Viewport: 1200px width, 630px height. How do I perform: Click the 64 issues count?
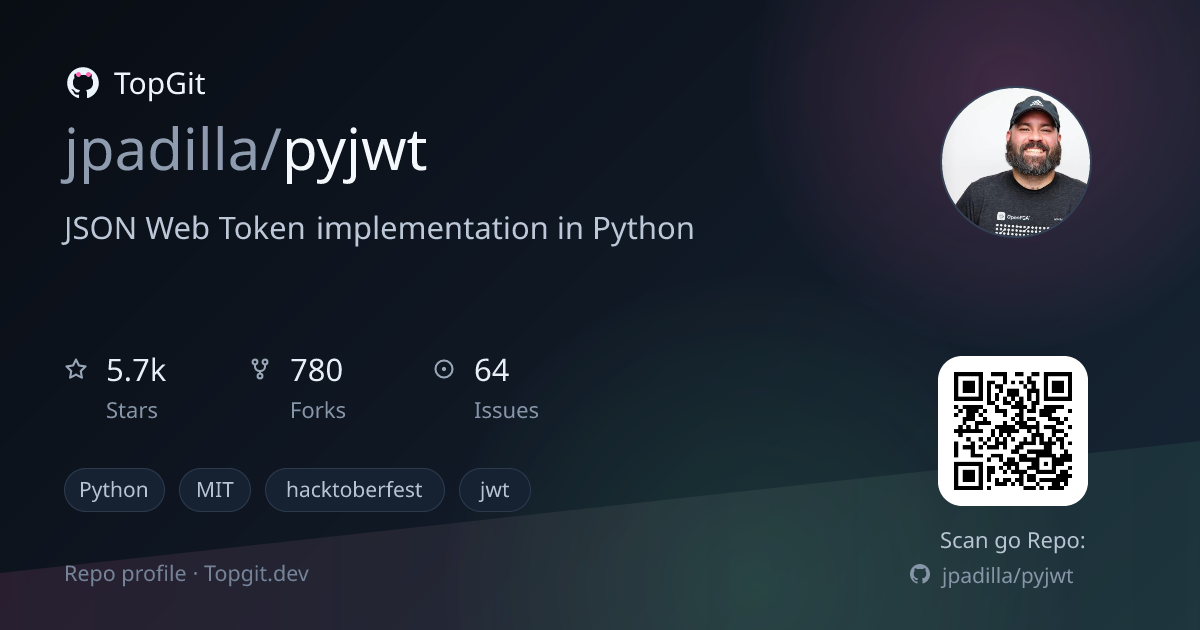pyautogui.click(x=492, y=371)
